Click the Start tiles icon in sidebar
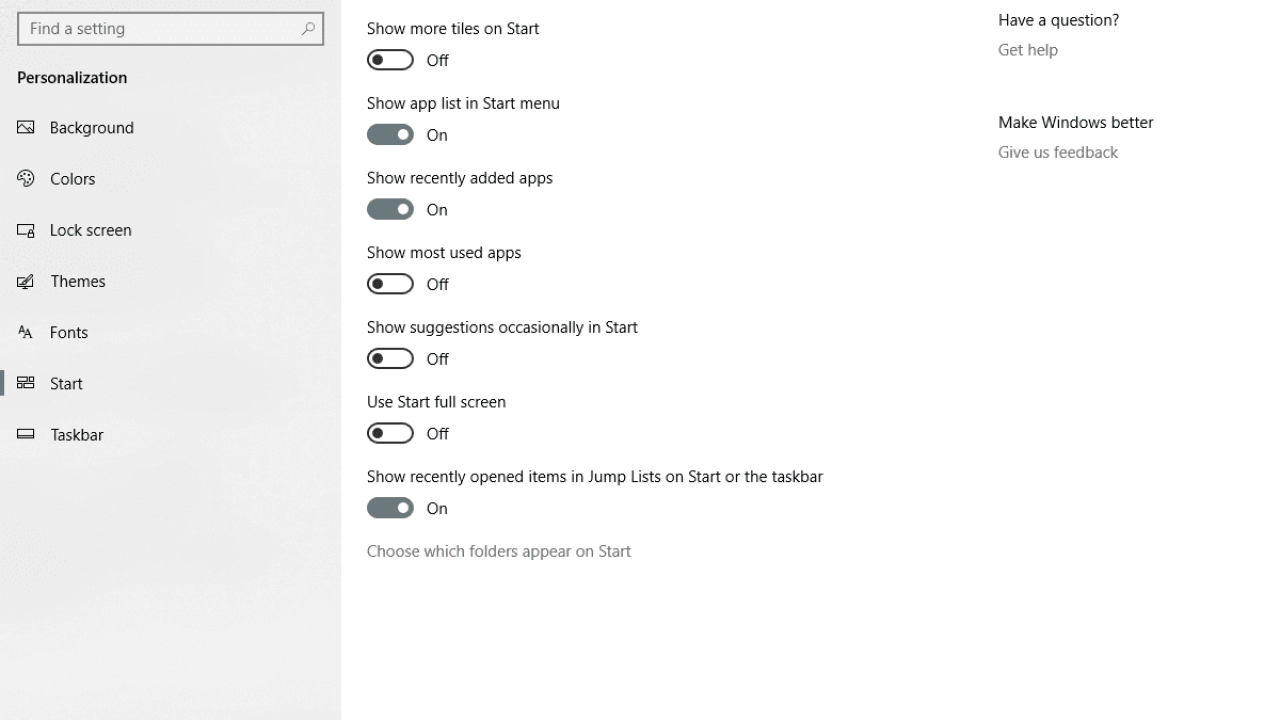The height and width of the screenshot is (720, 1280). (x=26, y=383)
